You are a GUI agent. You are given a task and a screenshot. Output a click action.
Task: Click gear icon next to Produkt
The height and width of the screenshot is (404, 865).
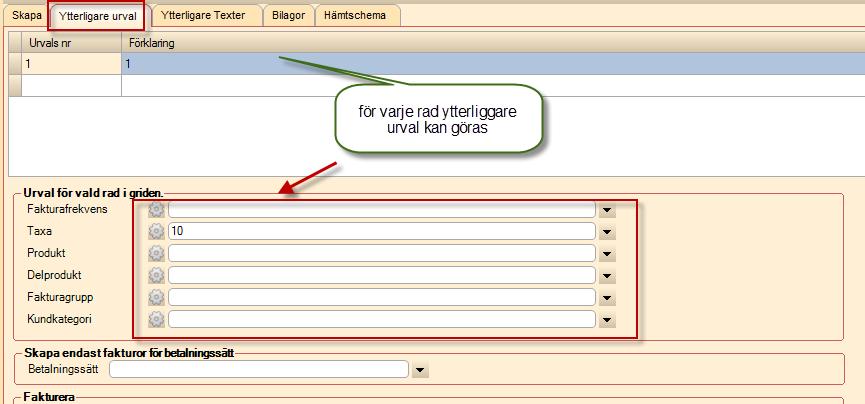(x=157, y=253)
